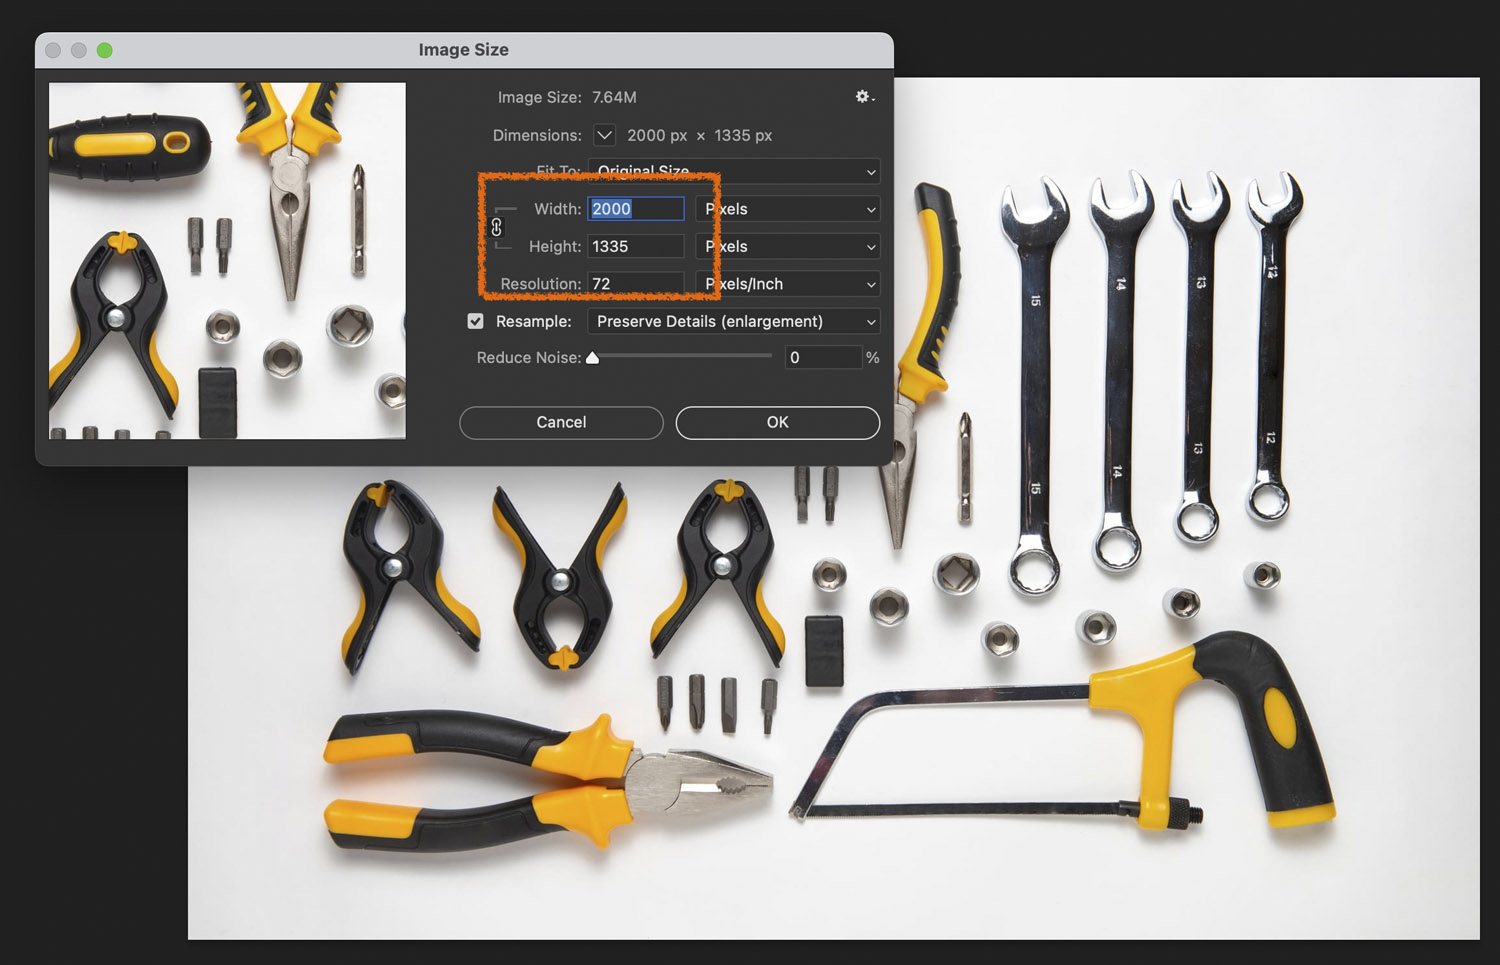Click the preview thumbnail in Image Size dialog
The image size is (1500, 965).
click(227, 261)
